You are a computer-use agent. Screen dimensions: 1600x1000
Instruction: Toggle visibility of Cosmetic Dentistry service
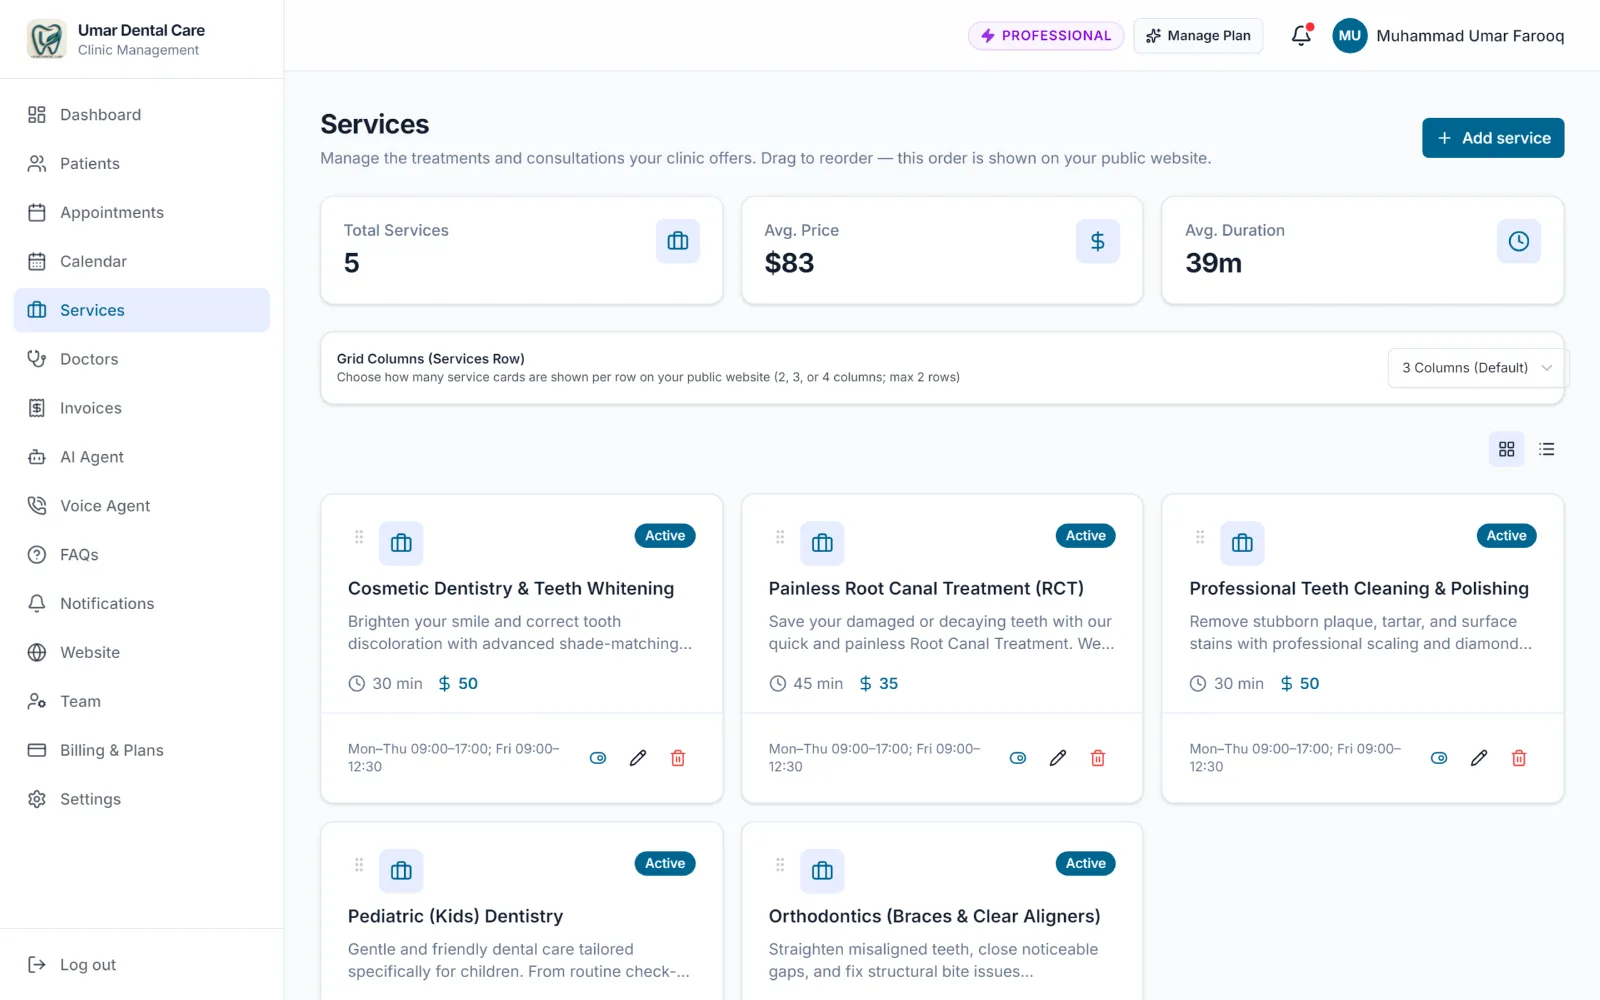pyautogui.click(x=598, y=758)
